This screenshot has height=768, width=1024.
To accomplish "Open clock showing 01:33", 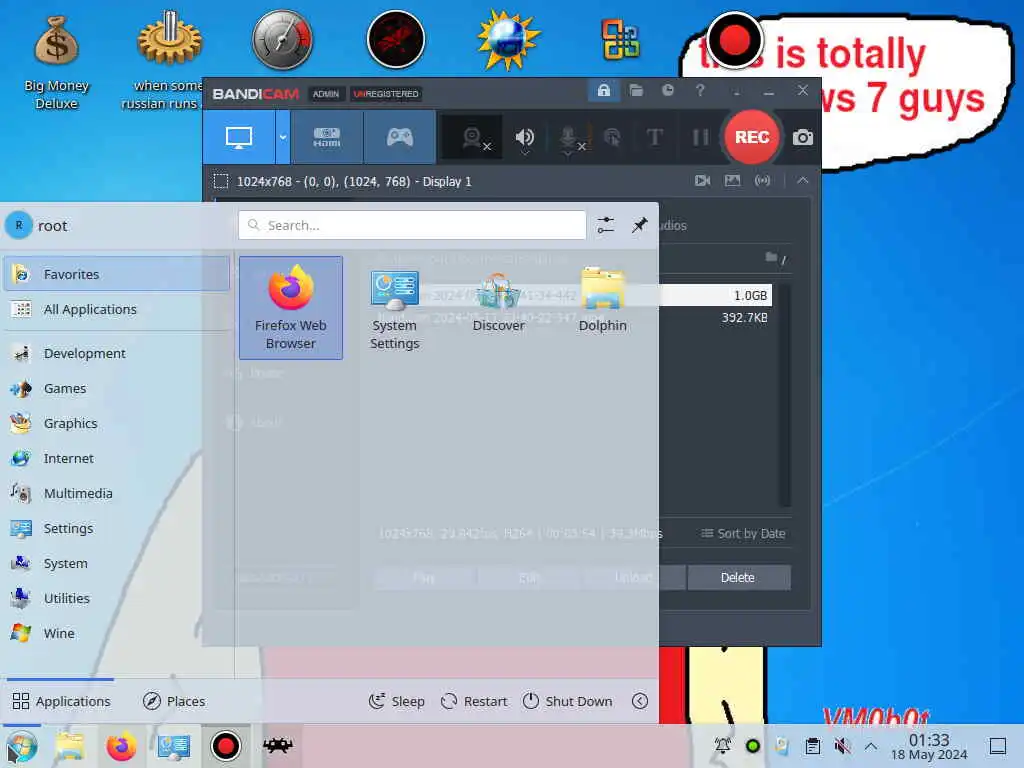I will [929, 746].
